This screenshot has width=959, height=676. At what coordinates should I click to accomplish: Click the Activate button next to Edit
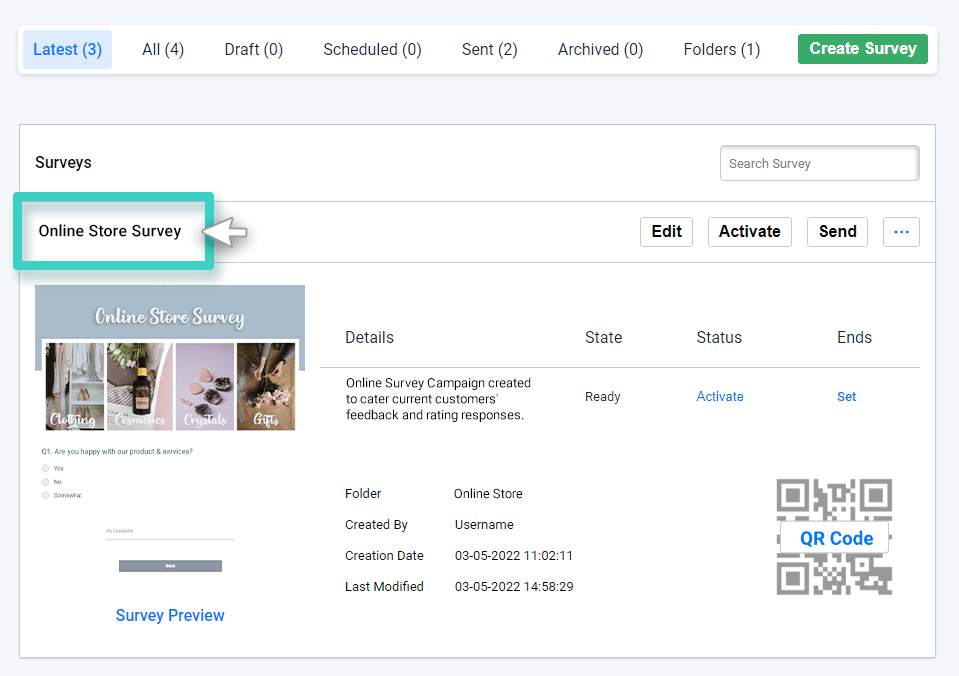click(x=749, y=232)
